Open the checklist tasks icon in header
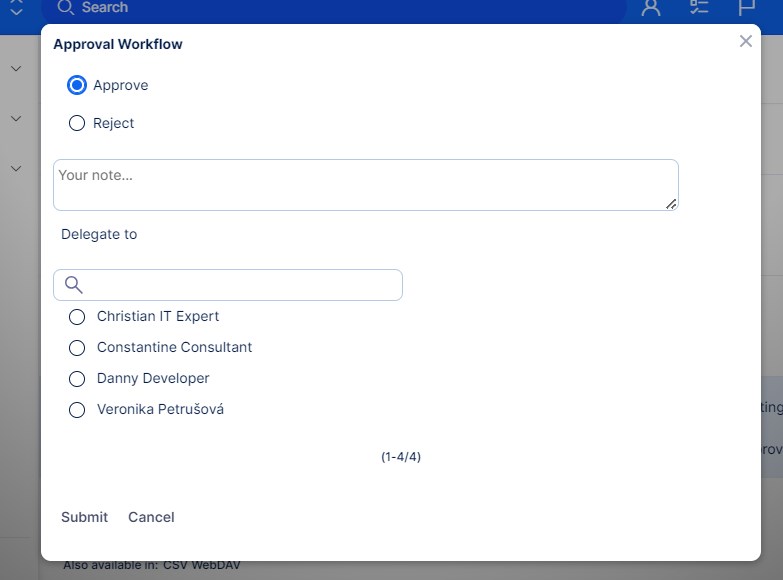Image resolution: width=783 pixels, height=580 pixels. click(x=699, y=8)
